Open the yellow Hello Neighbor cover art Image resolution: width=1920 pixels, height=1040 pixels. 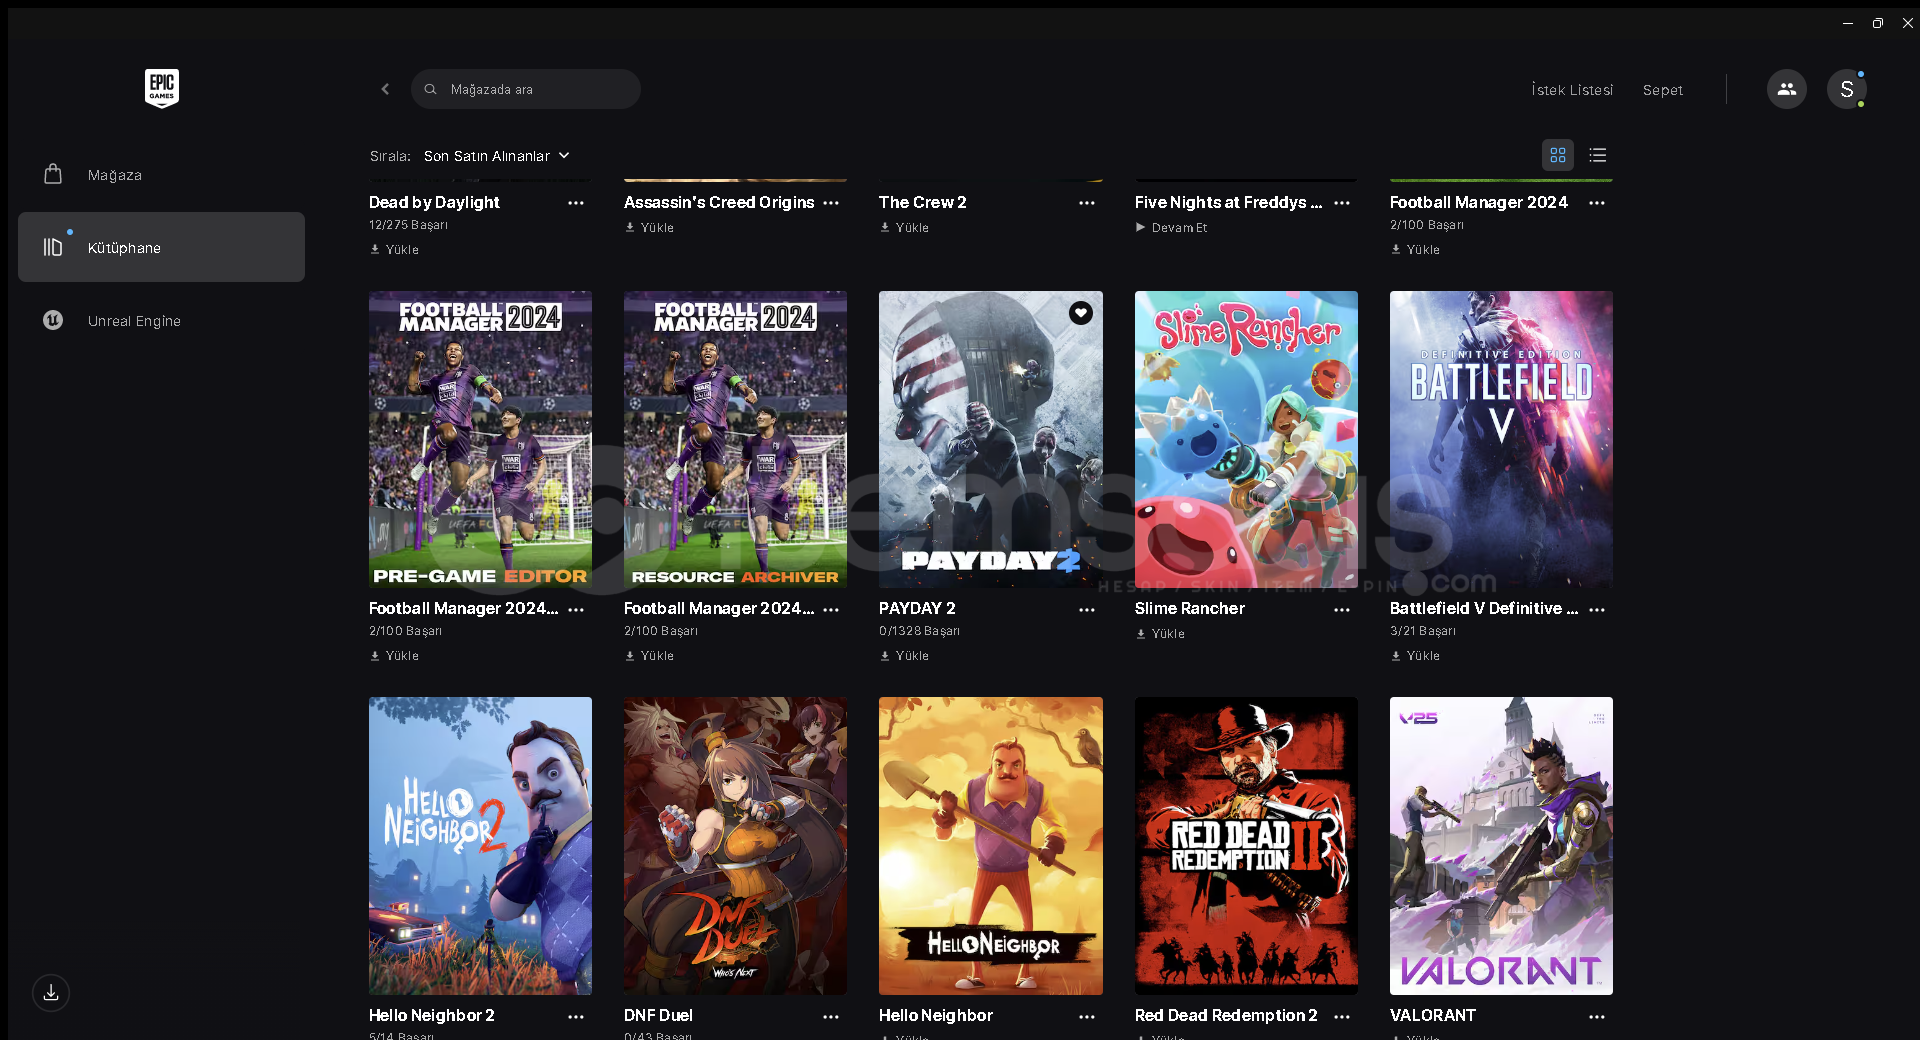pyautogui.click(x=990, y=846)
